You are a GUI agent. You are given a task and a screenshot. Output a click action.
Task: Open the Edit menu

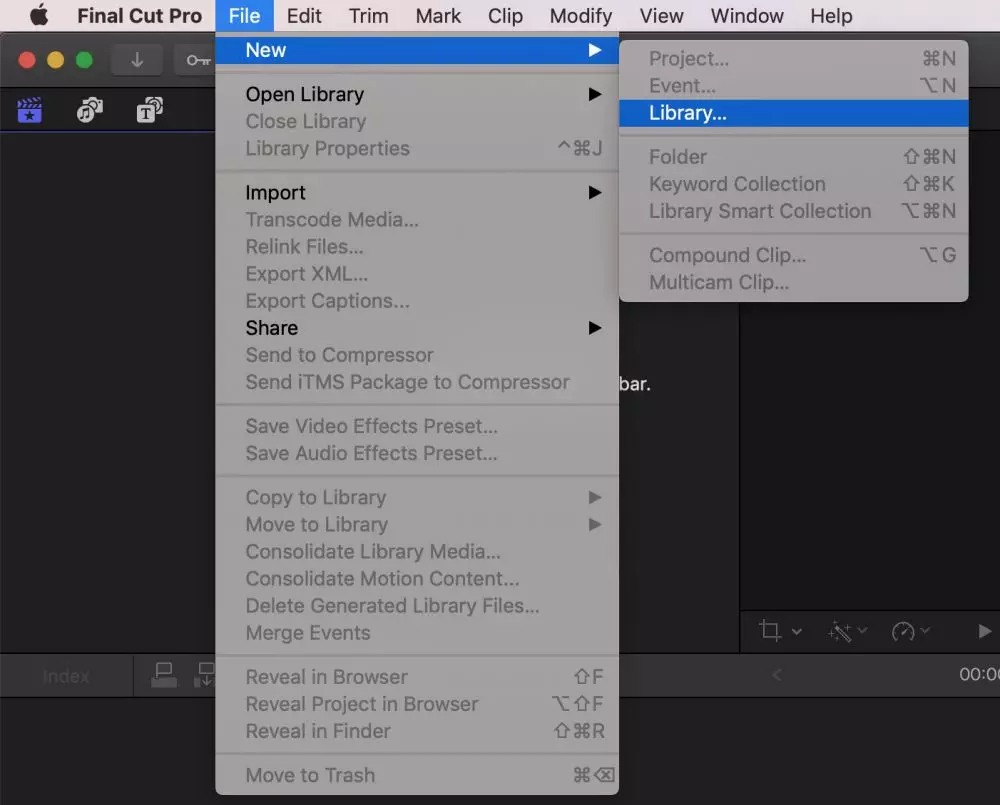click(304, 15)
